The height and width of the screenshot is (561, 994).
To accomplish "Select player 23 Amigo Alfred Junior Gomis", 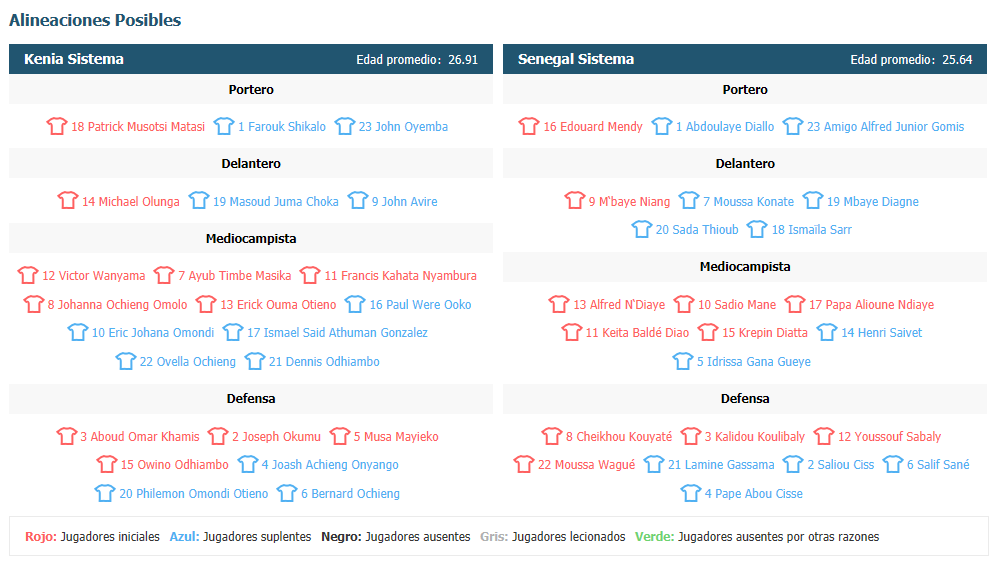I will tap(885, 127).
